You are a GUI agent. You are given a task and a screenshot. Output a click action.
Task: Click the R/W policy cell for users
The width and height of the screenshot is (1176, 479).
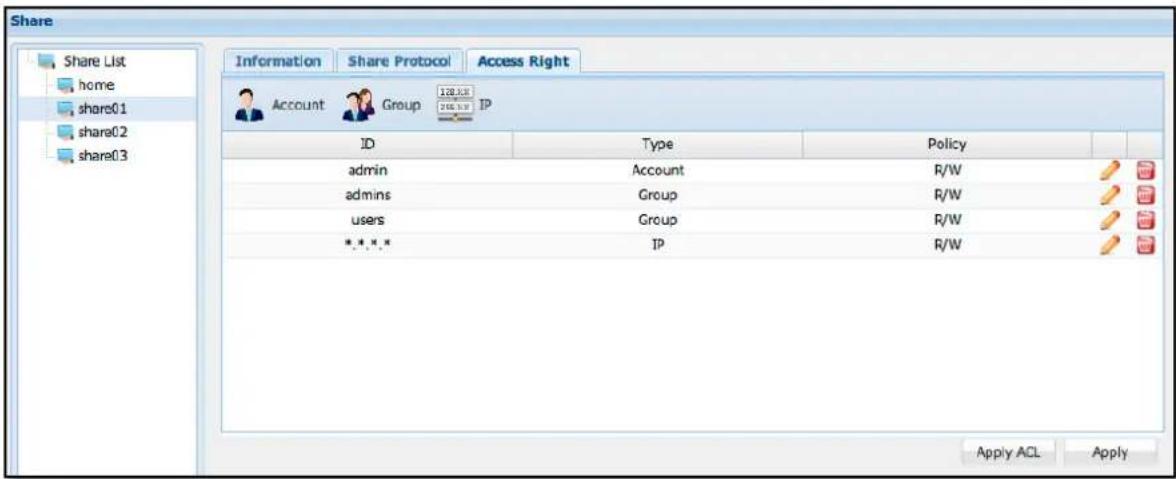(x=947, y=220)
